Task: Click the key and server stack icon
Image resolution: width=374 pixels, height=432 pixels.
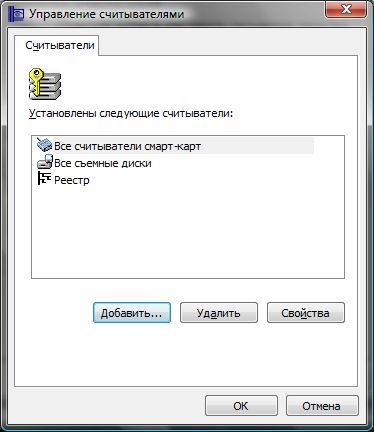Action: [45, 84]
